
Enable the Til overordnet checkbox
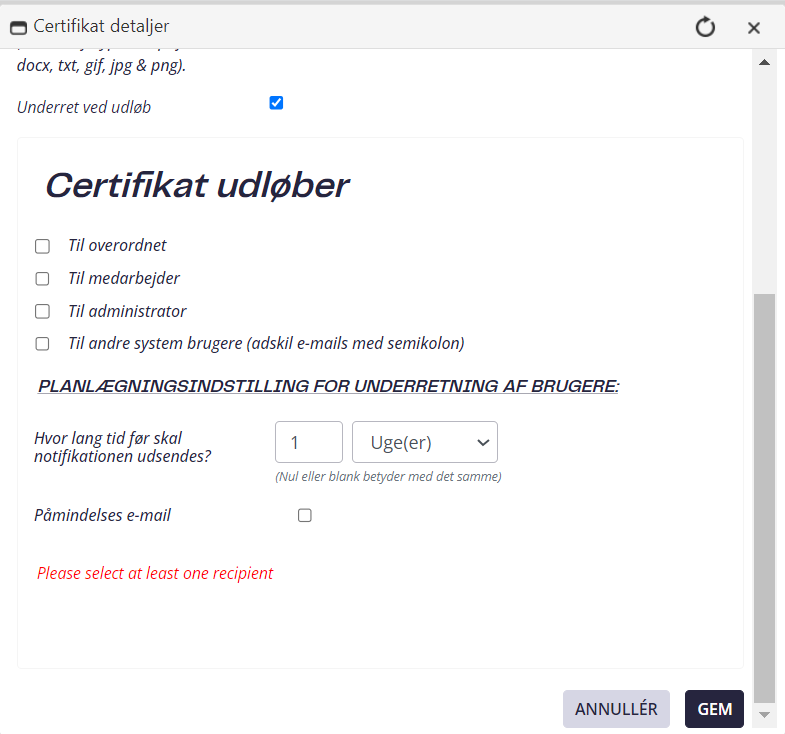pos(43,246)
